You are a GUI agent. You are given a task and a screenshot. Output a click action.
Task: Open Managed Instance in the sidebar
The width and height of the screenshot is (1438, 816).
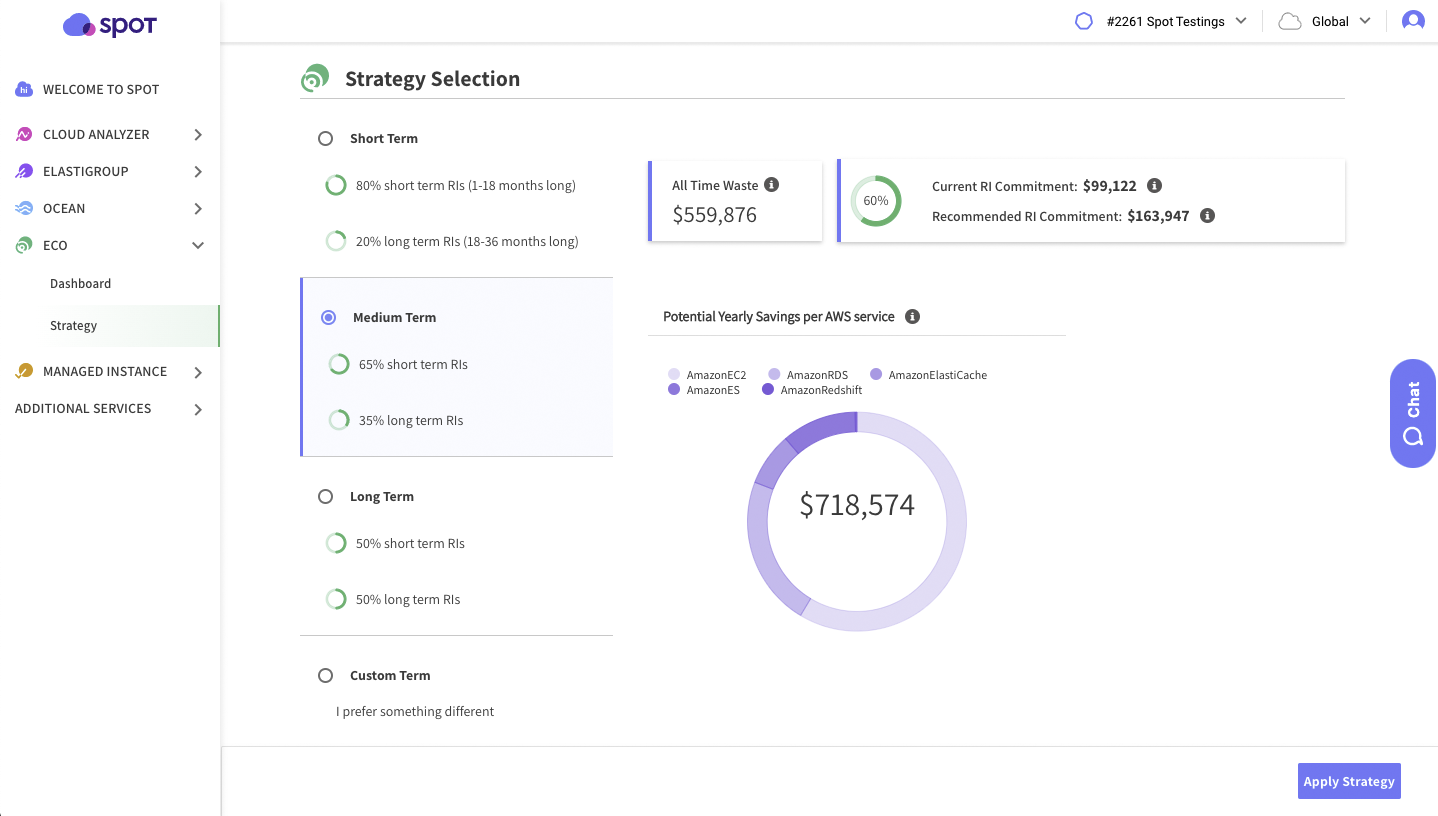[105, 372]
